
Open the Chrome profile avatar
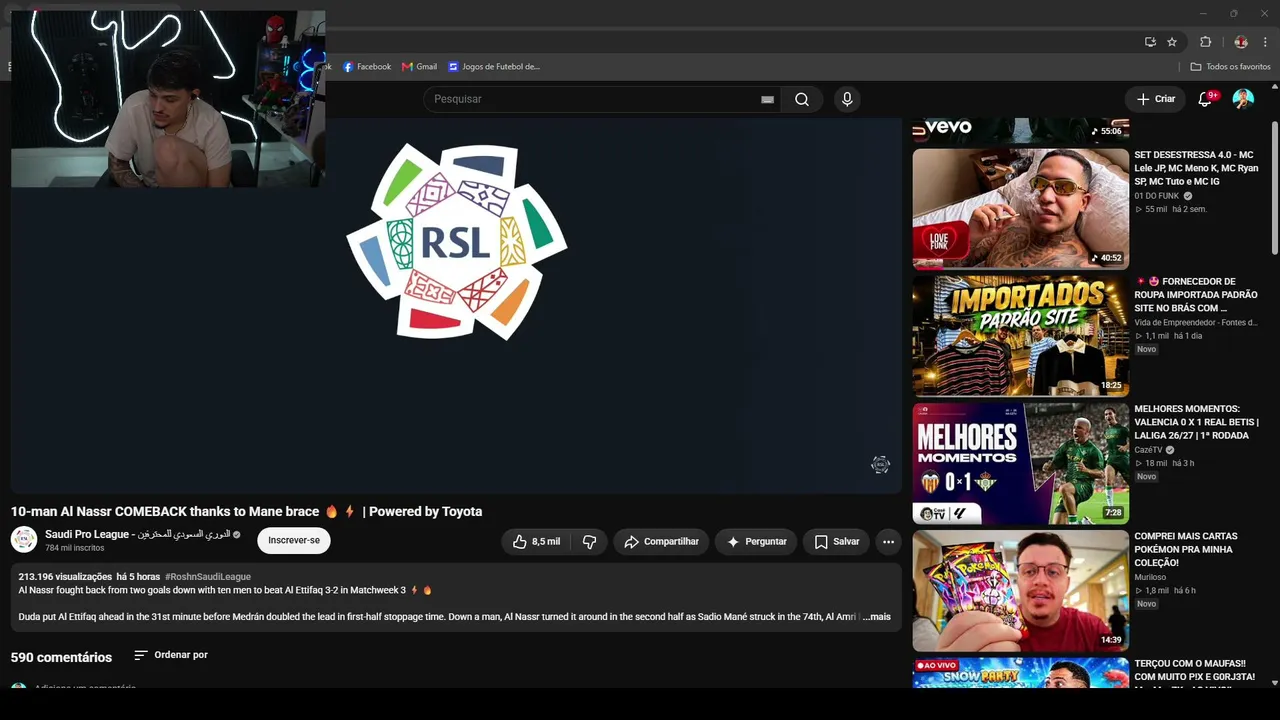1241,42
